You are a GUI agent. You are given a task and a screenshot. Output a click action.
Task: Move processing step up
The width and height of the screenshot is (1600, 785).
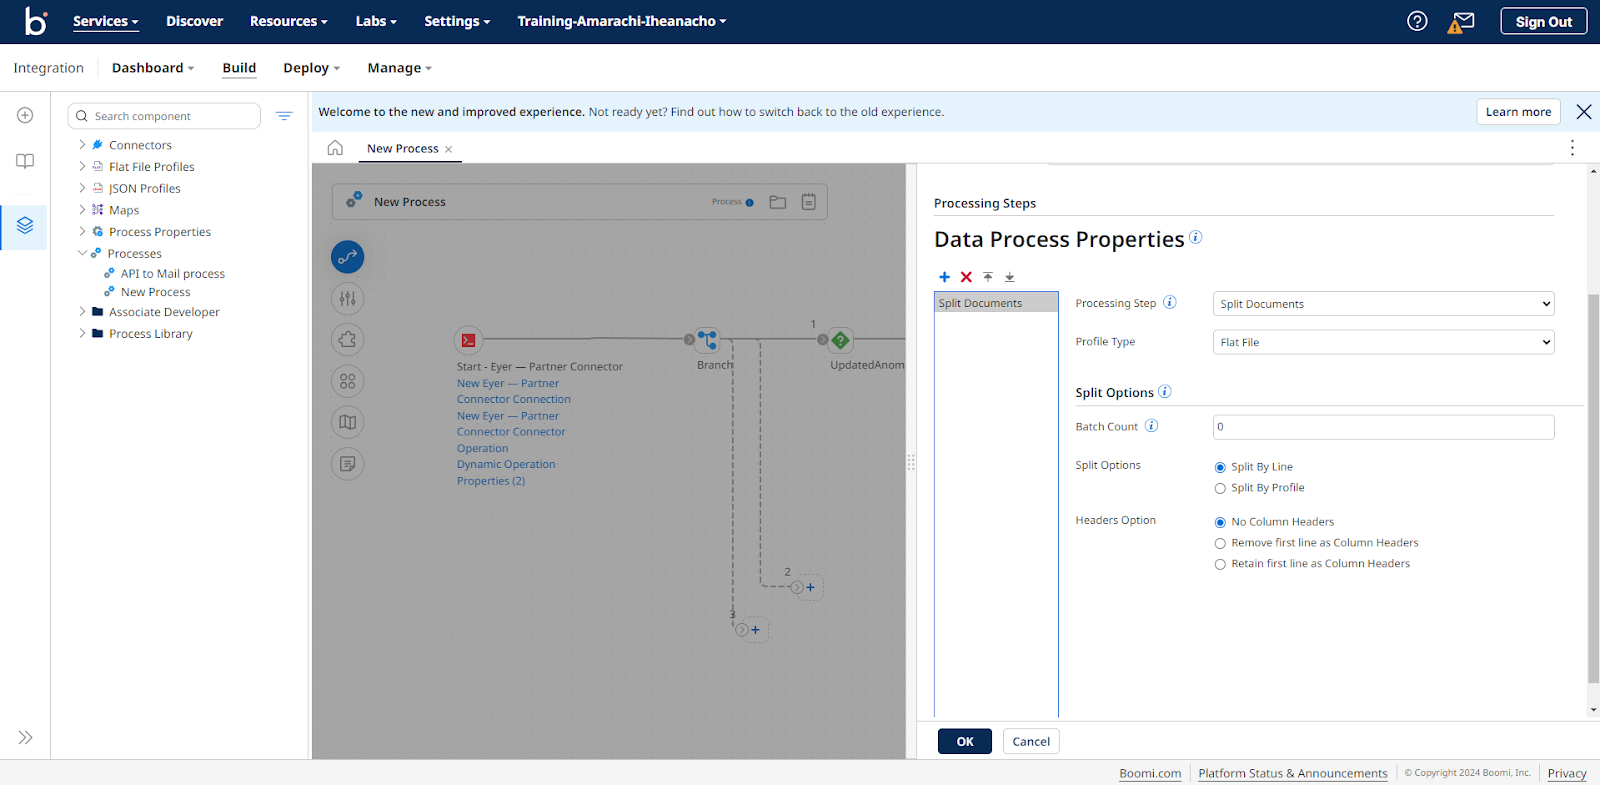tap(988, 277)
